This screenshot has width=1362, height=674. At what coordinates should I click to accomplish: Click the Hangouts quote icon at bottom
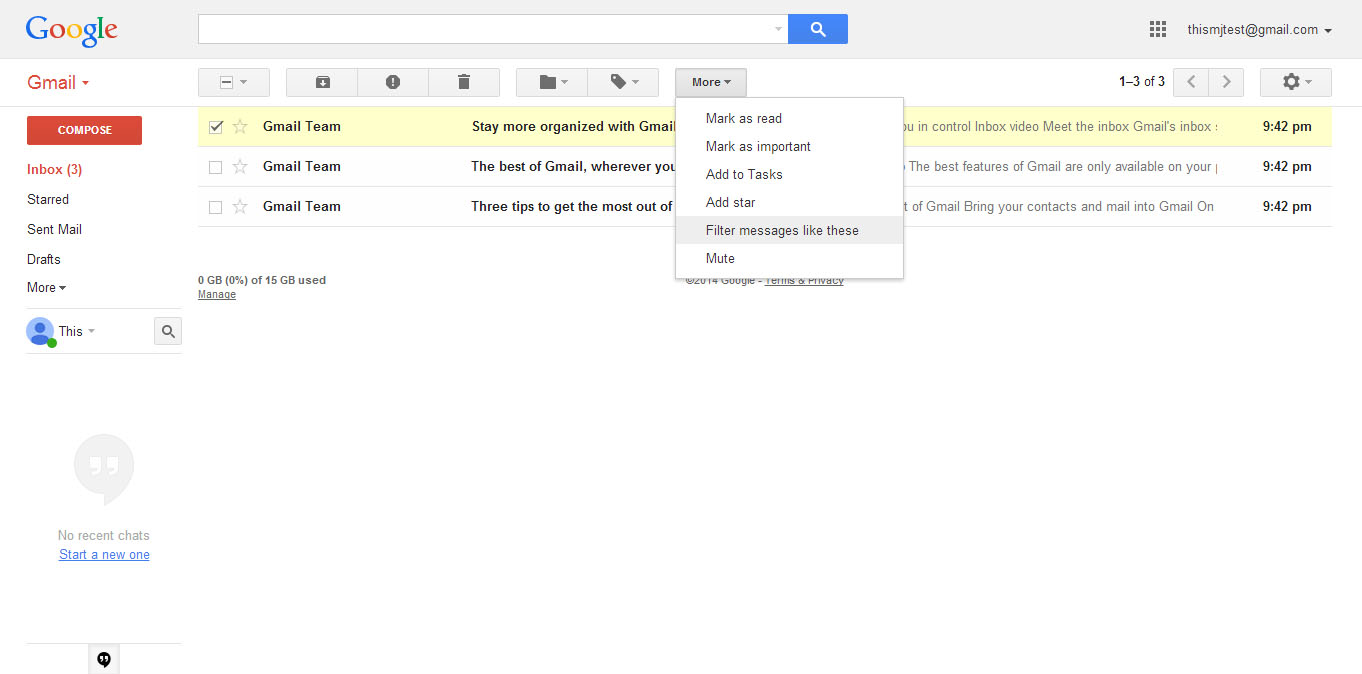coord(104,659)
